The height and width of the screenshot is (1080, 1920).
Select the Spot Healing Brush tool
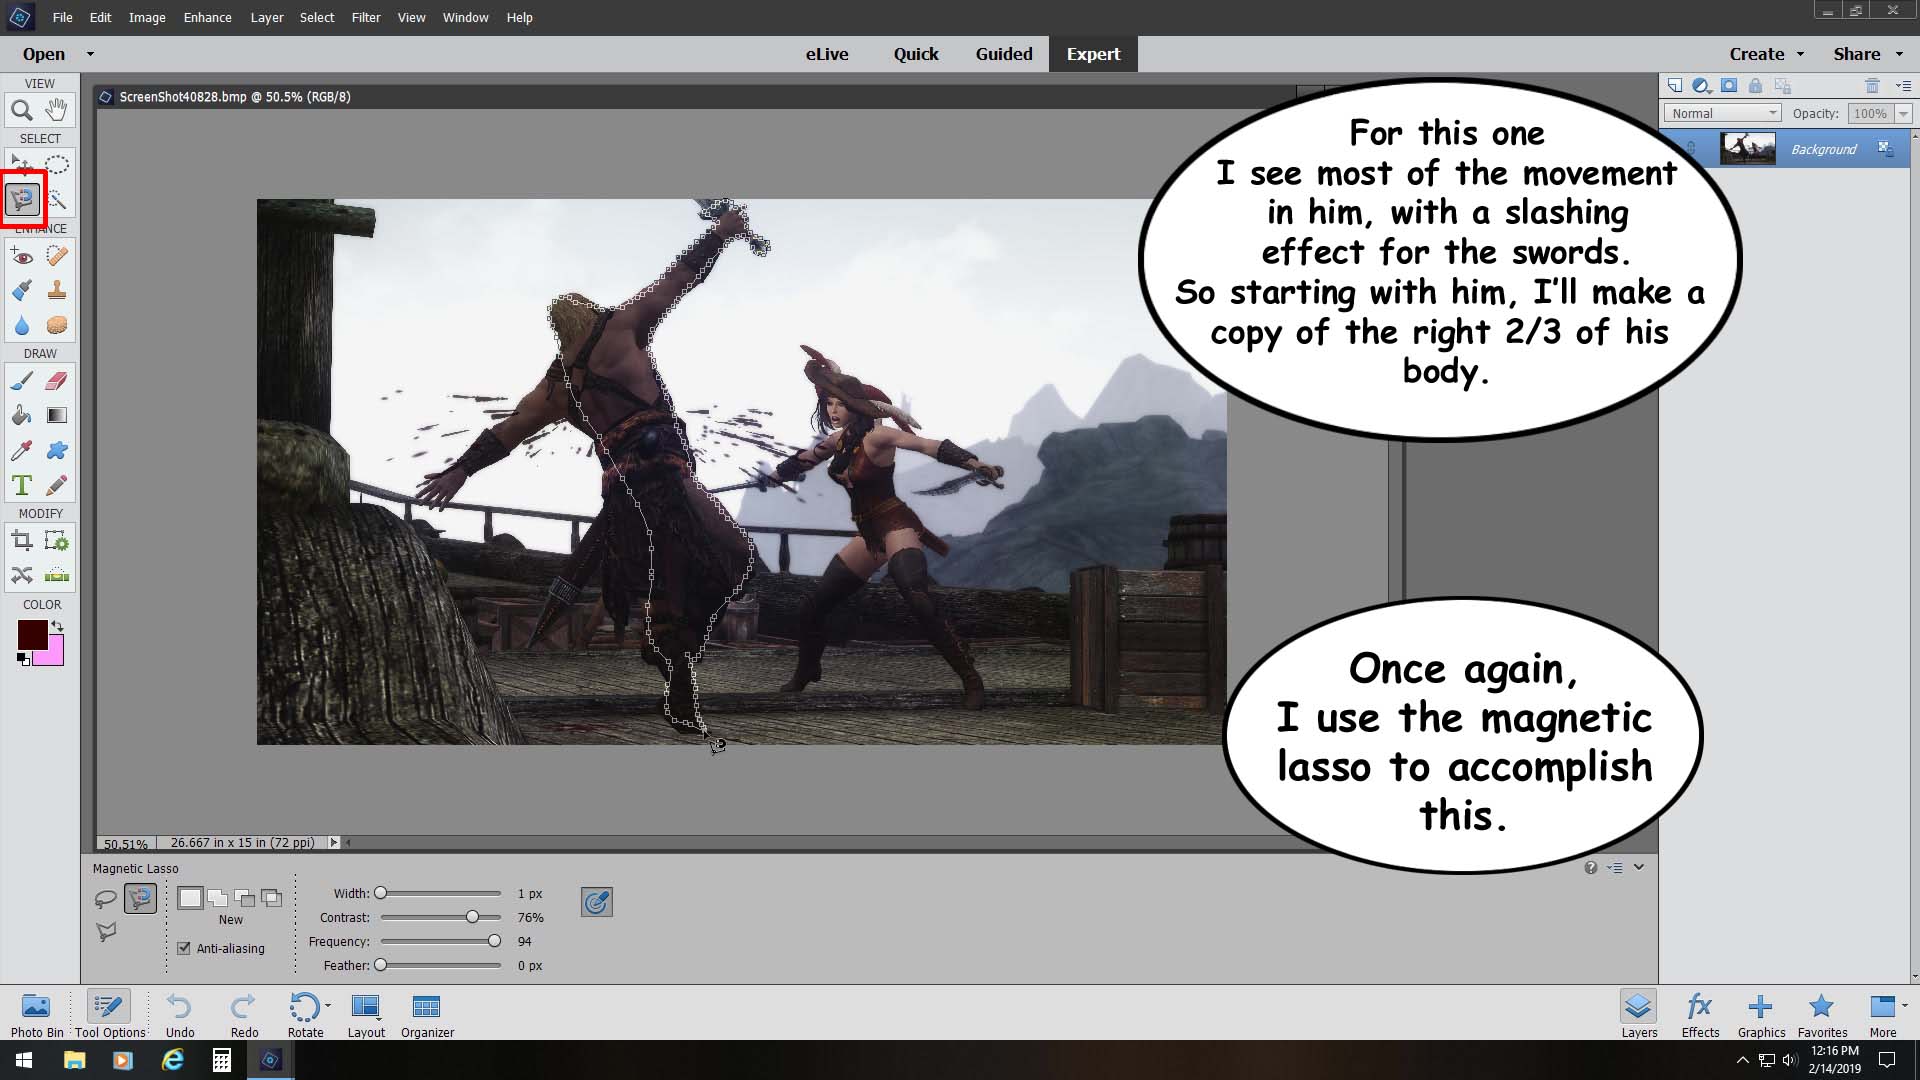click(x=57, y=256)
